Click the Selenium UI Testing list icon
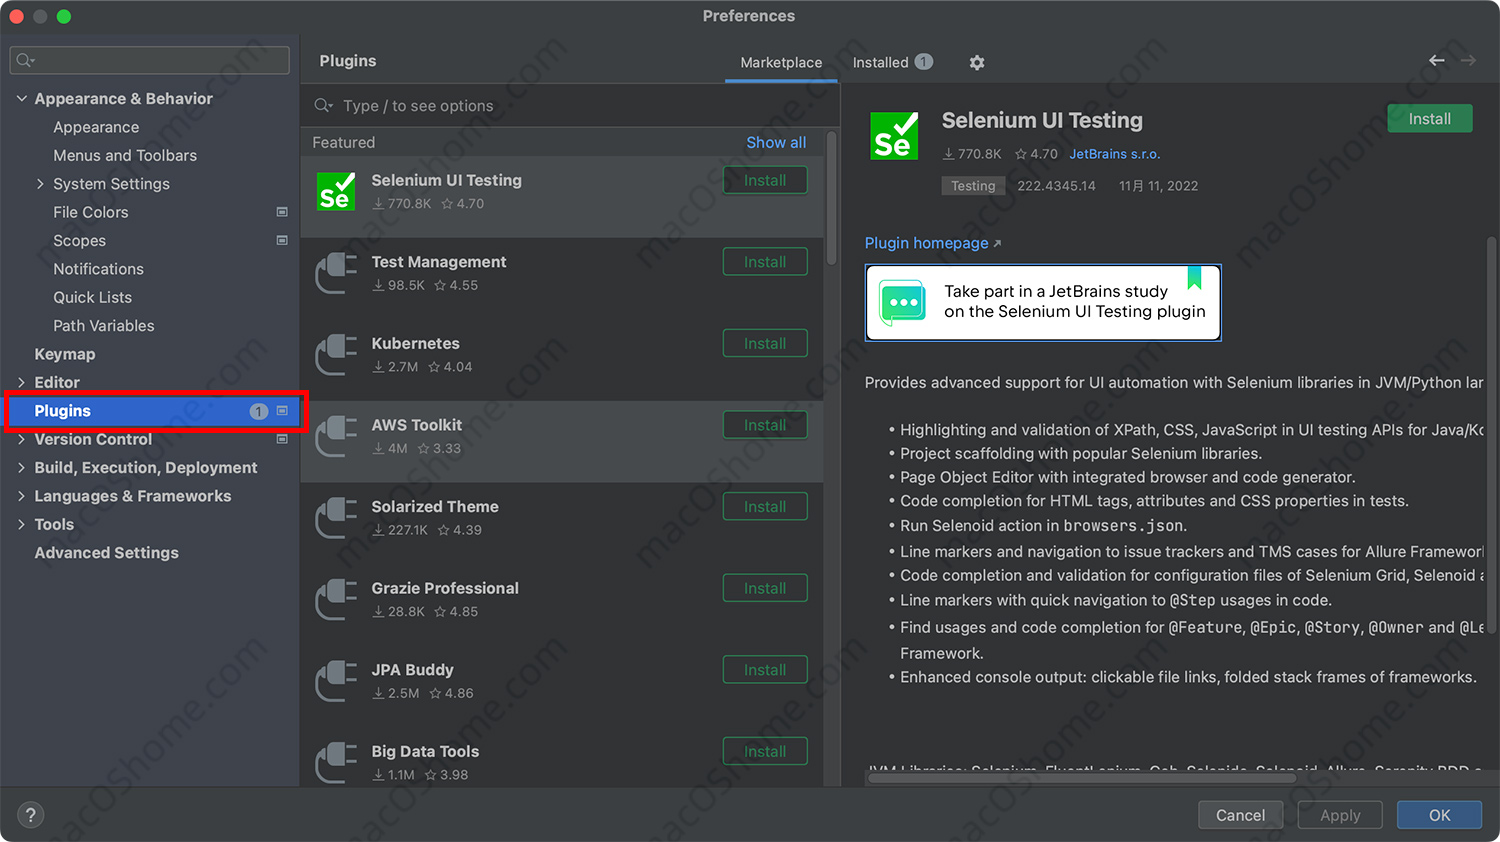The width and height of the screenshot is (1500, 842). (336, 191)
